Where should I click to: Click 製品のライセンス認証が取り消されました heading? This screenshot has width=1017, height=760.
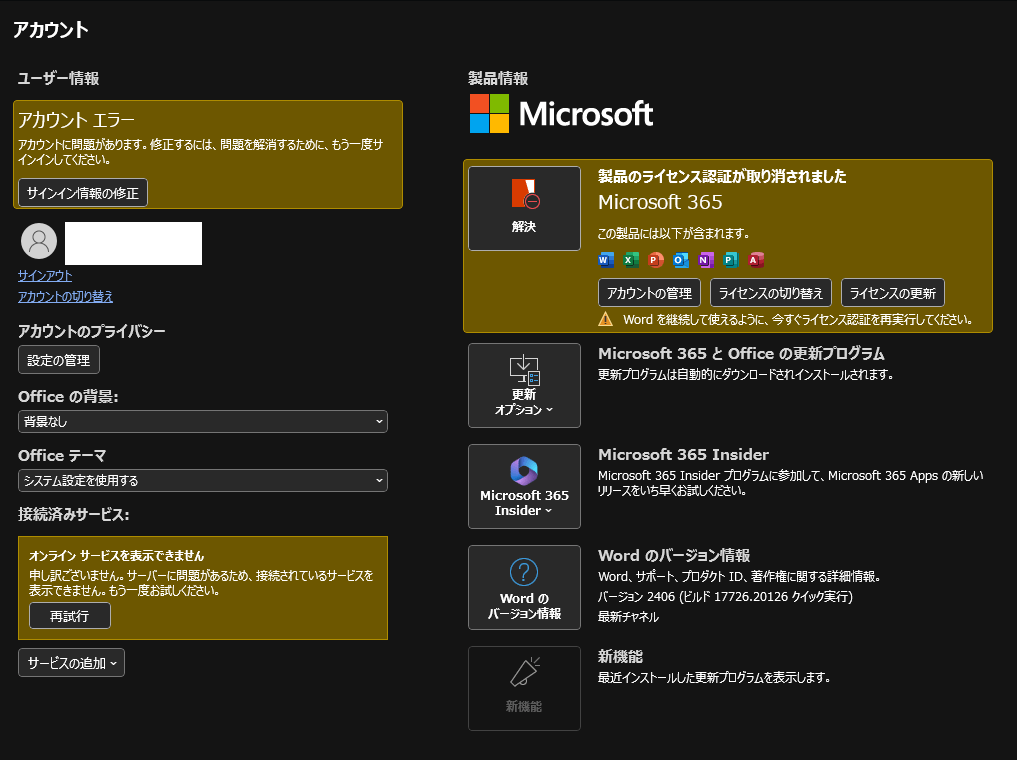pyautogui.click(x=722, y=176)
